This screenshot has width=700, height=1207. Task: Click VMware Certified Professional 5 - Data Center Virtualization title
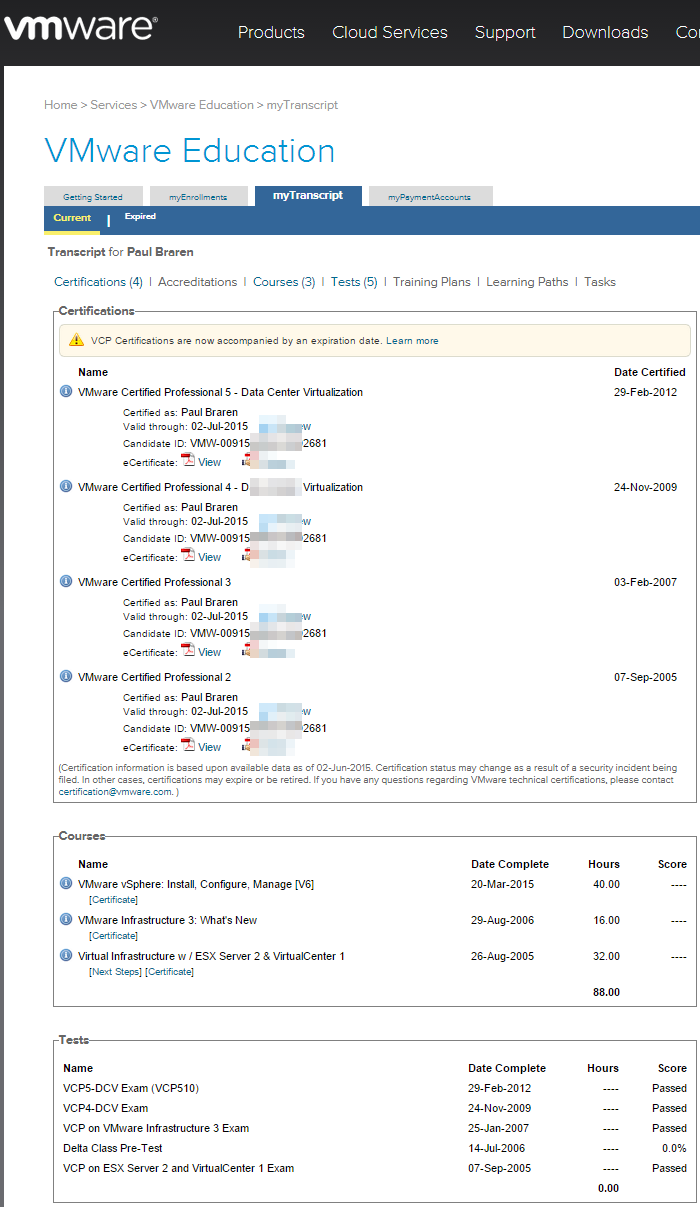[220, 392]
